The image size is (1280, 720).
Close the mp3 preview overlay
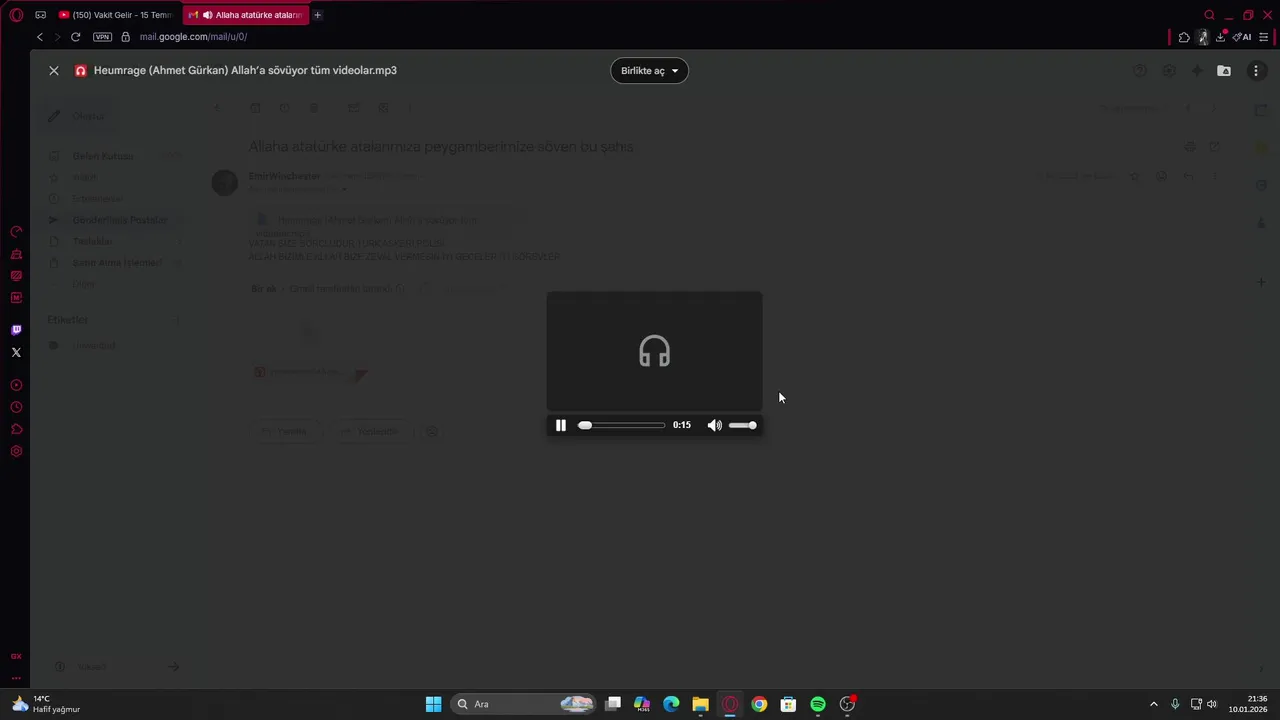tap(54, 71)
